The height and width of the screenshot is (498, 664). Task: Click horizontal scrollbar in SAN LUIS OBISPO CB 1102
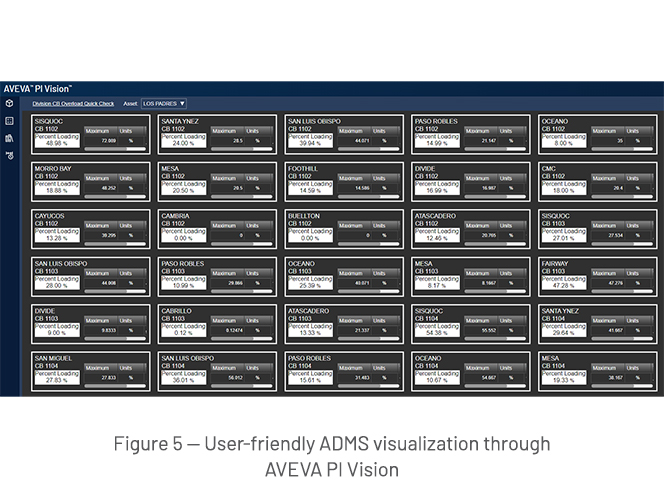[x=368, y=149]
